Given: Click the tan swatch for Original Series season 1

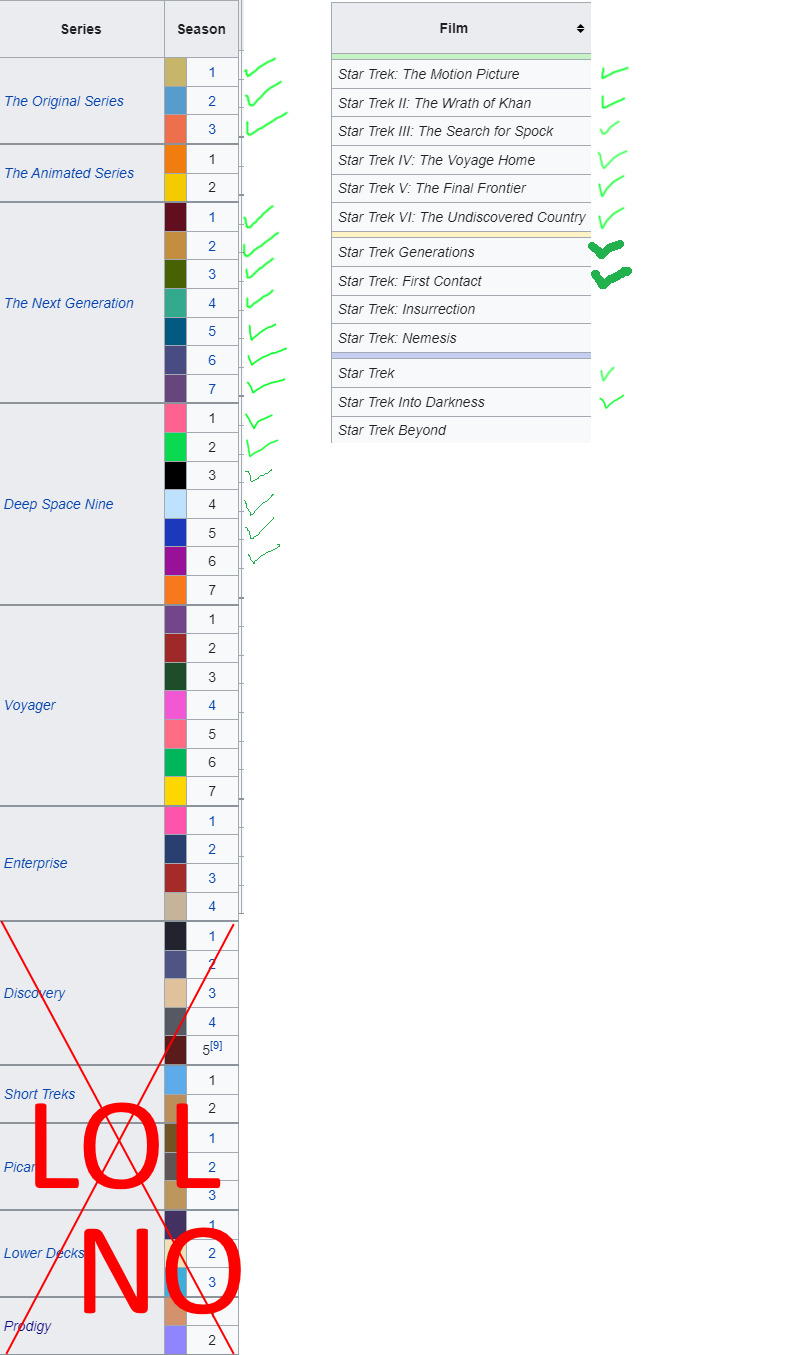Looking at the screenshot, I should (x=175, y=72).
